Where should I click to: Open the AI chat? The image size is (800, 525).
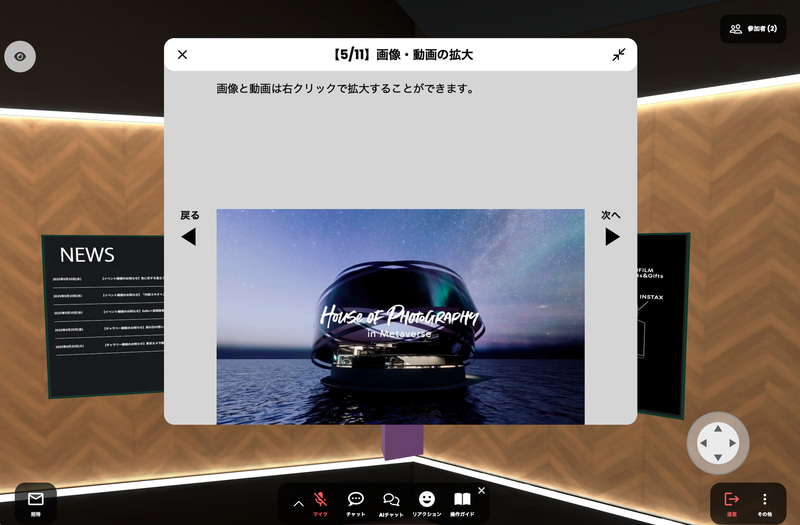(x=391, y=504)
